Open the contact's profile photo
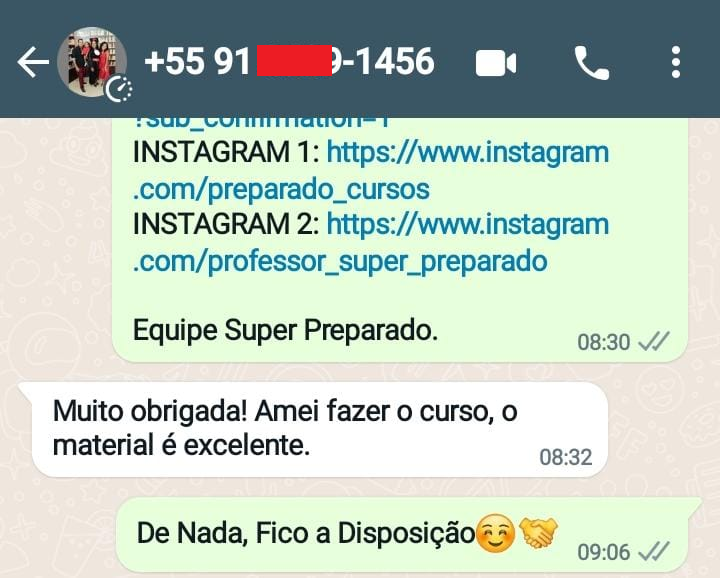 coord(92,62)
